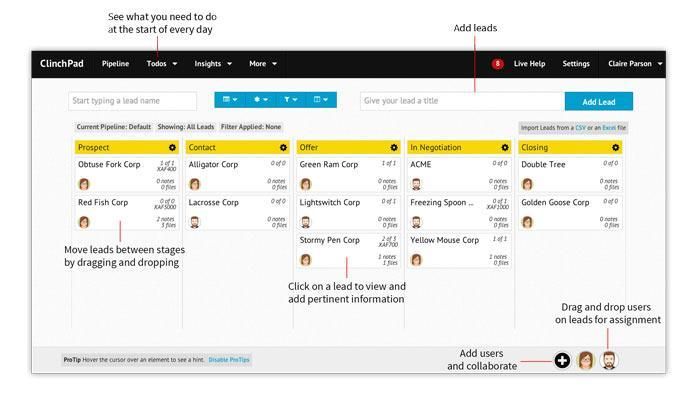The width and height of the screenshot is (700, 400).
Task: Open the view layout dropdown in blue toolbar
Action: pos(230,100)
